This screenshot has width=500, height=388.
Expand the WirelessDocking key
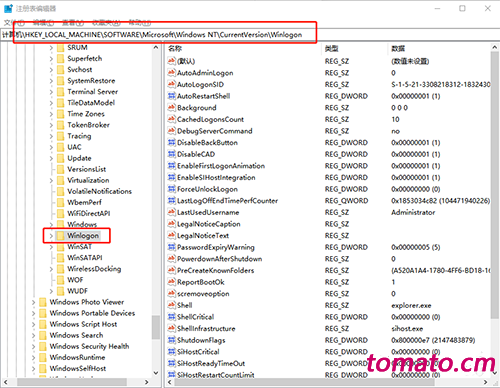(x=51, y=269)
